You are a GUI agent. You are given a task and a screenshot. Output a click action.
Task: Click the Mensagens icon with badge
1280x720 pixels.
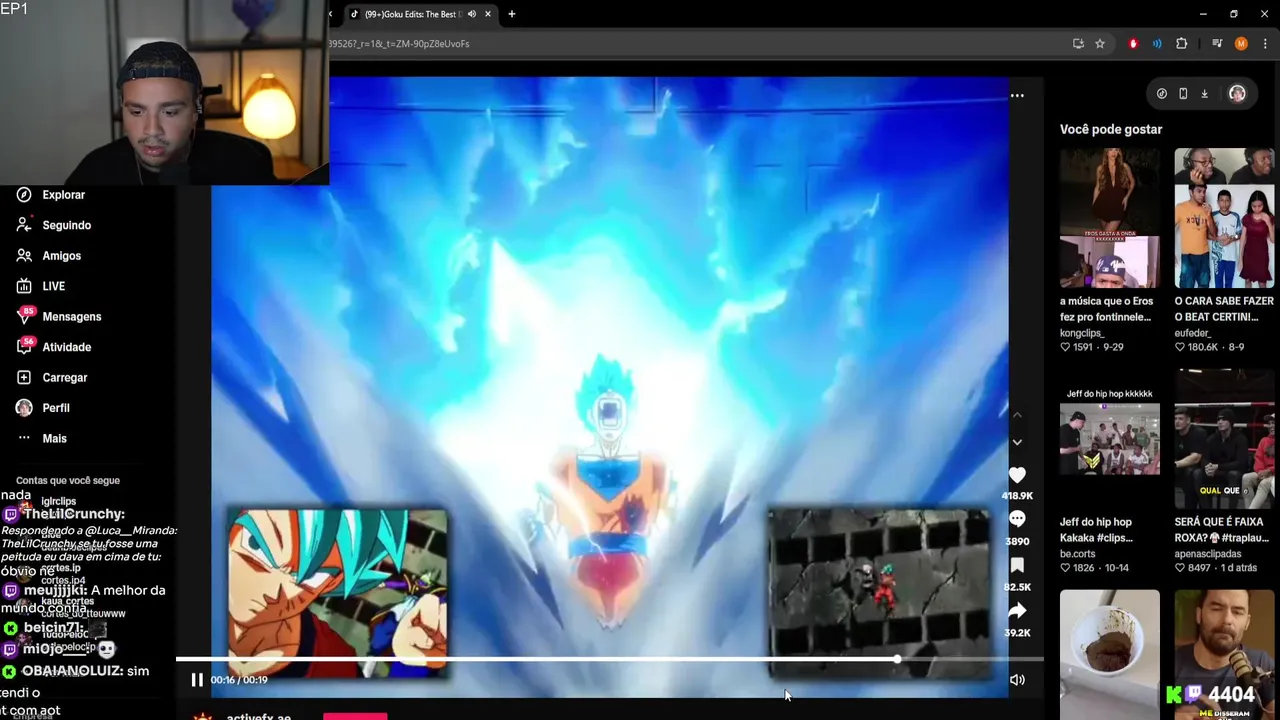[25, 315]
